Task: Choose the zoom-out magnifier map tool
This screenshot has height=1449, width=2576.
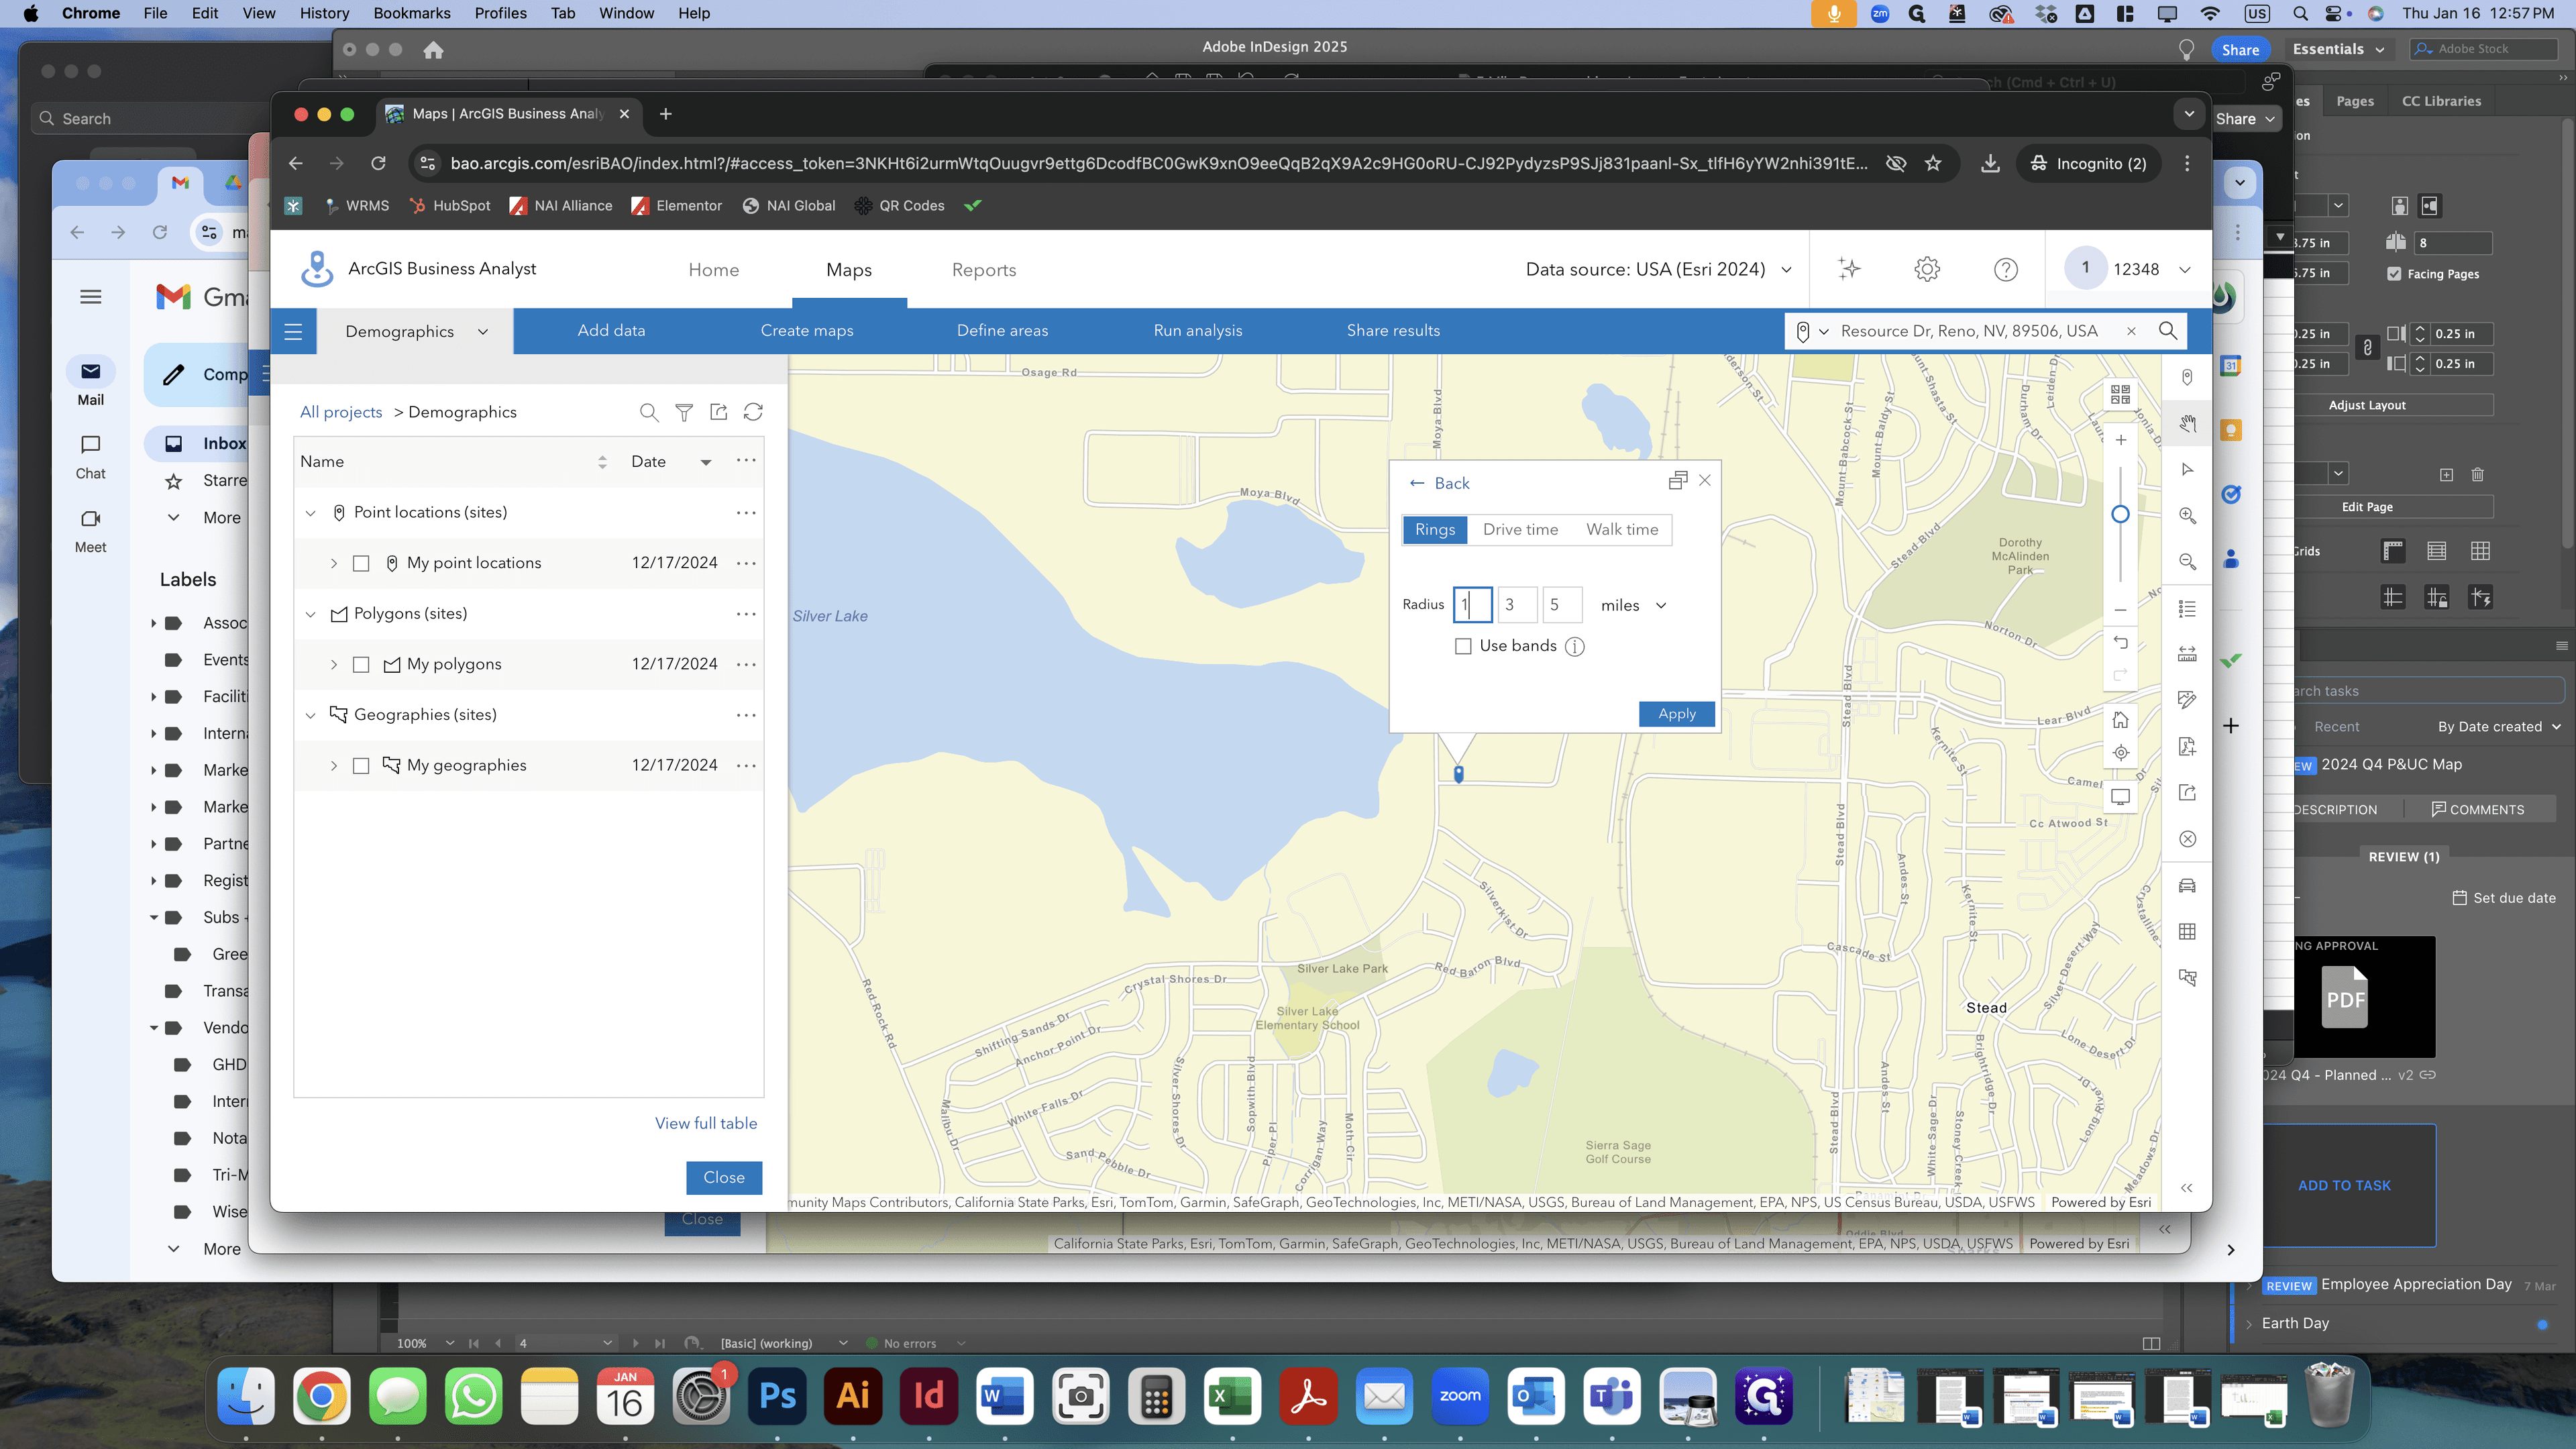Action: [x=2187, y=562]
